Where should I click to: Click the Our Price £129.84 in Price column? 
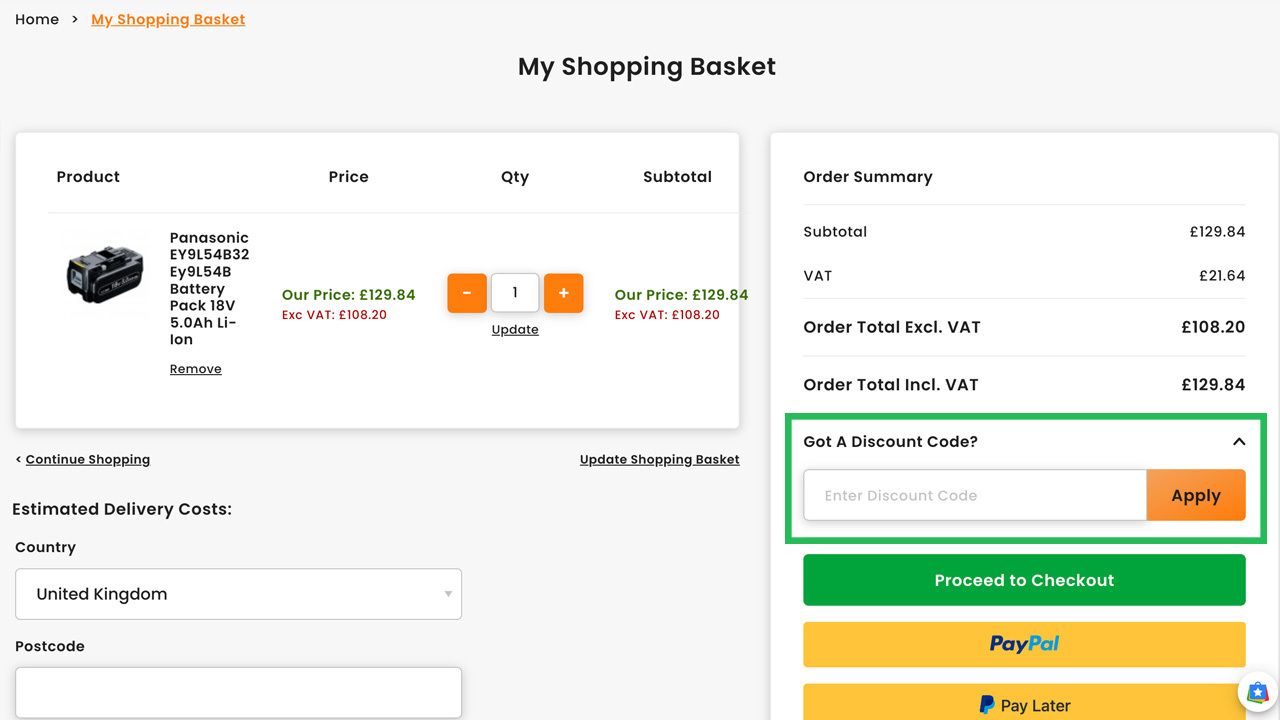348,295
